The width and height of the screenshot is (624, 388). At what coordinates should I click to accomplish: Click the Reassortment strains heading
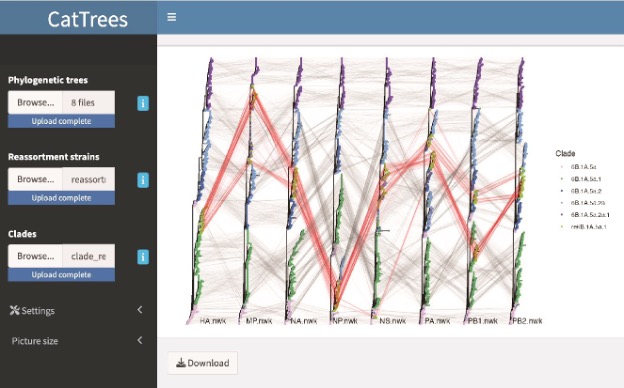(54, 157)
